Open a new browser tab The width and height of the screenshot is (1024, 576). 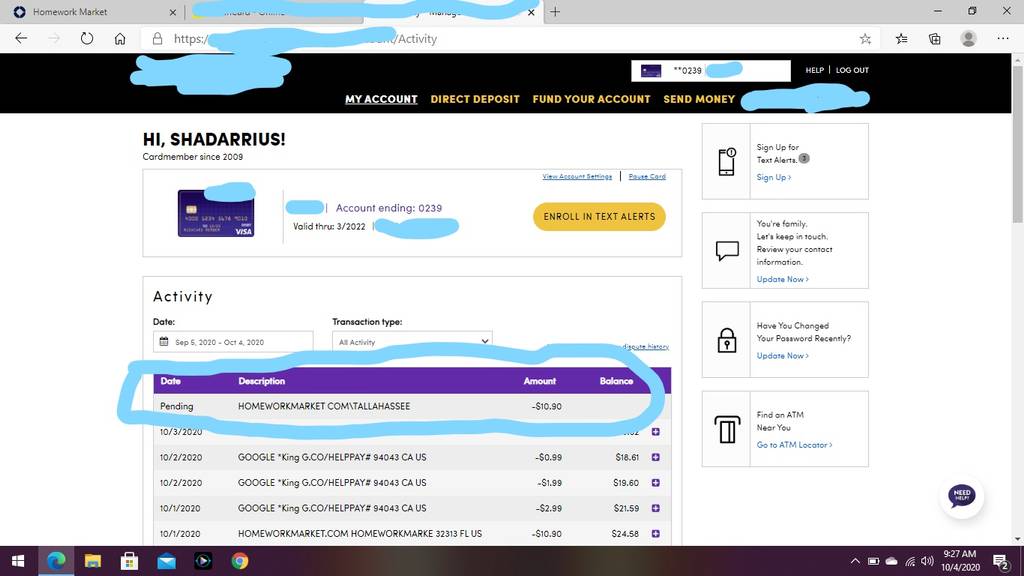pos(554,12)
